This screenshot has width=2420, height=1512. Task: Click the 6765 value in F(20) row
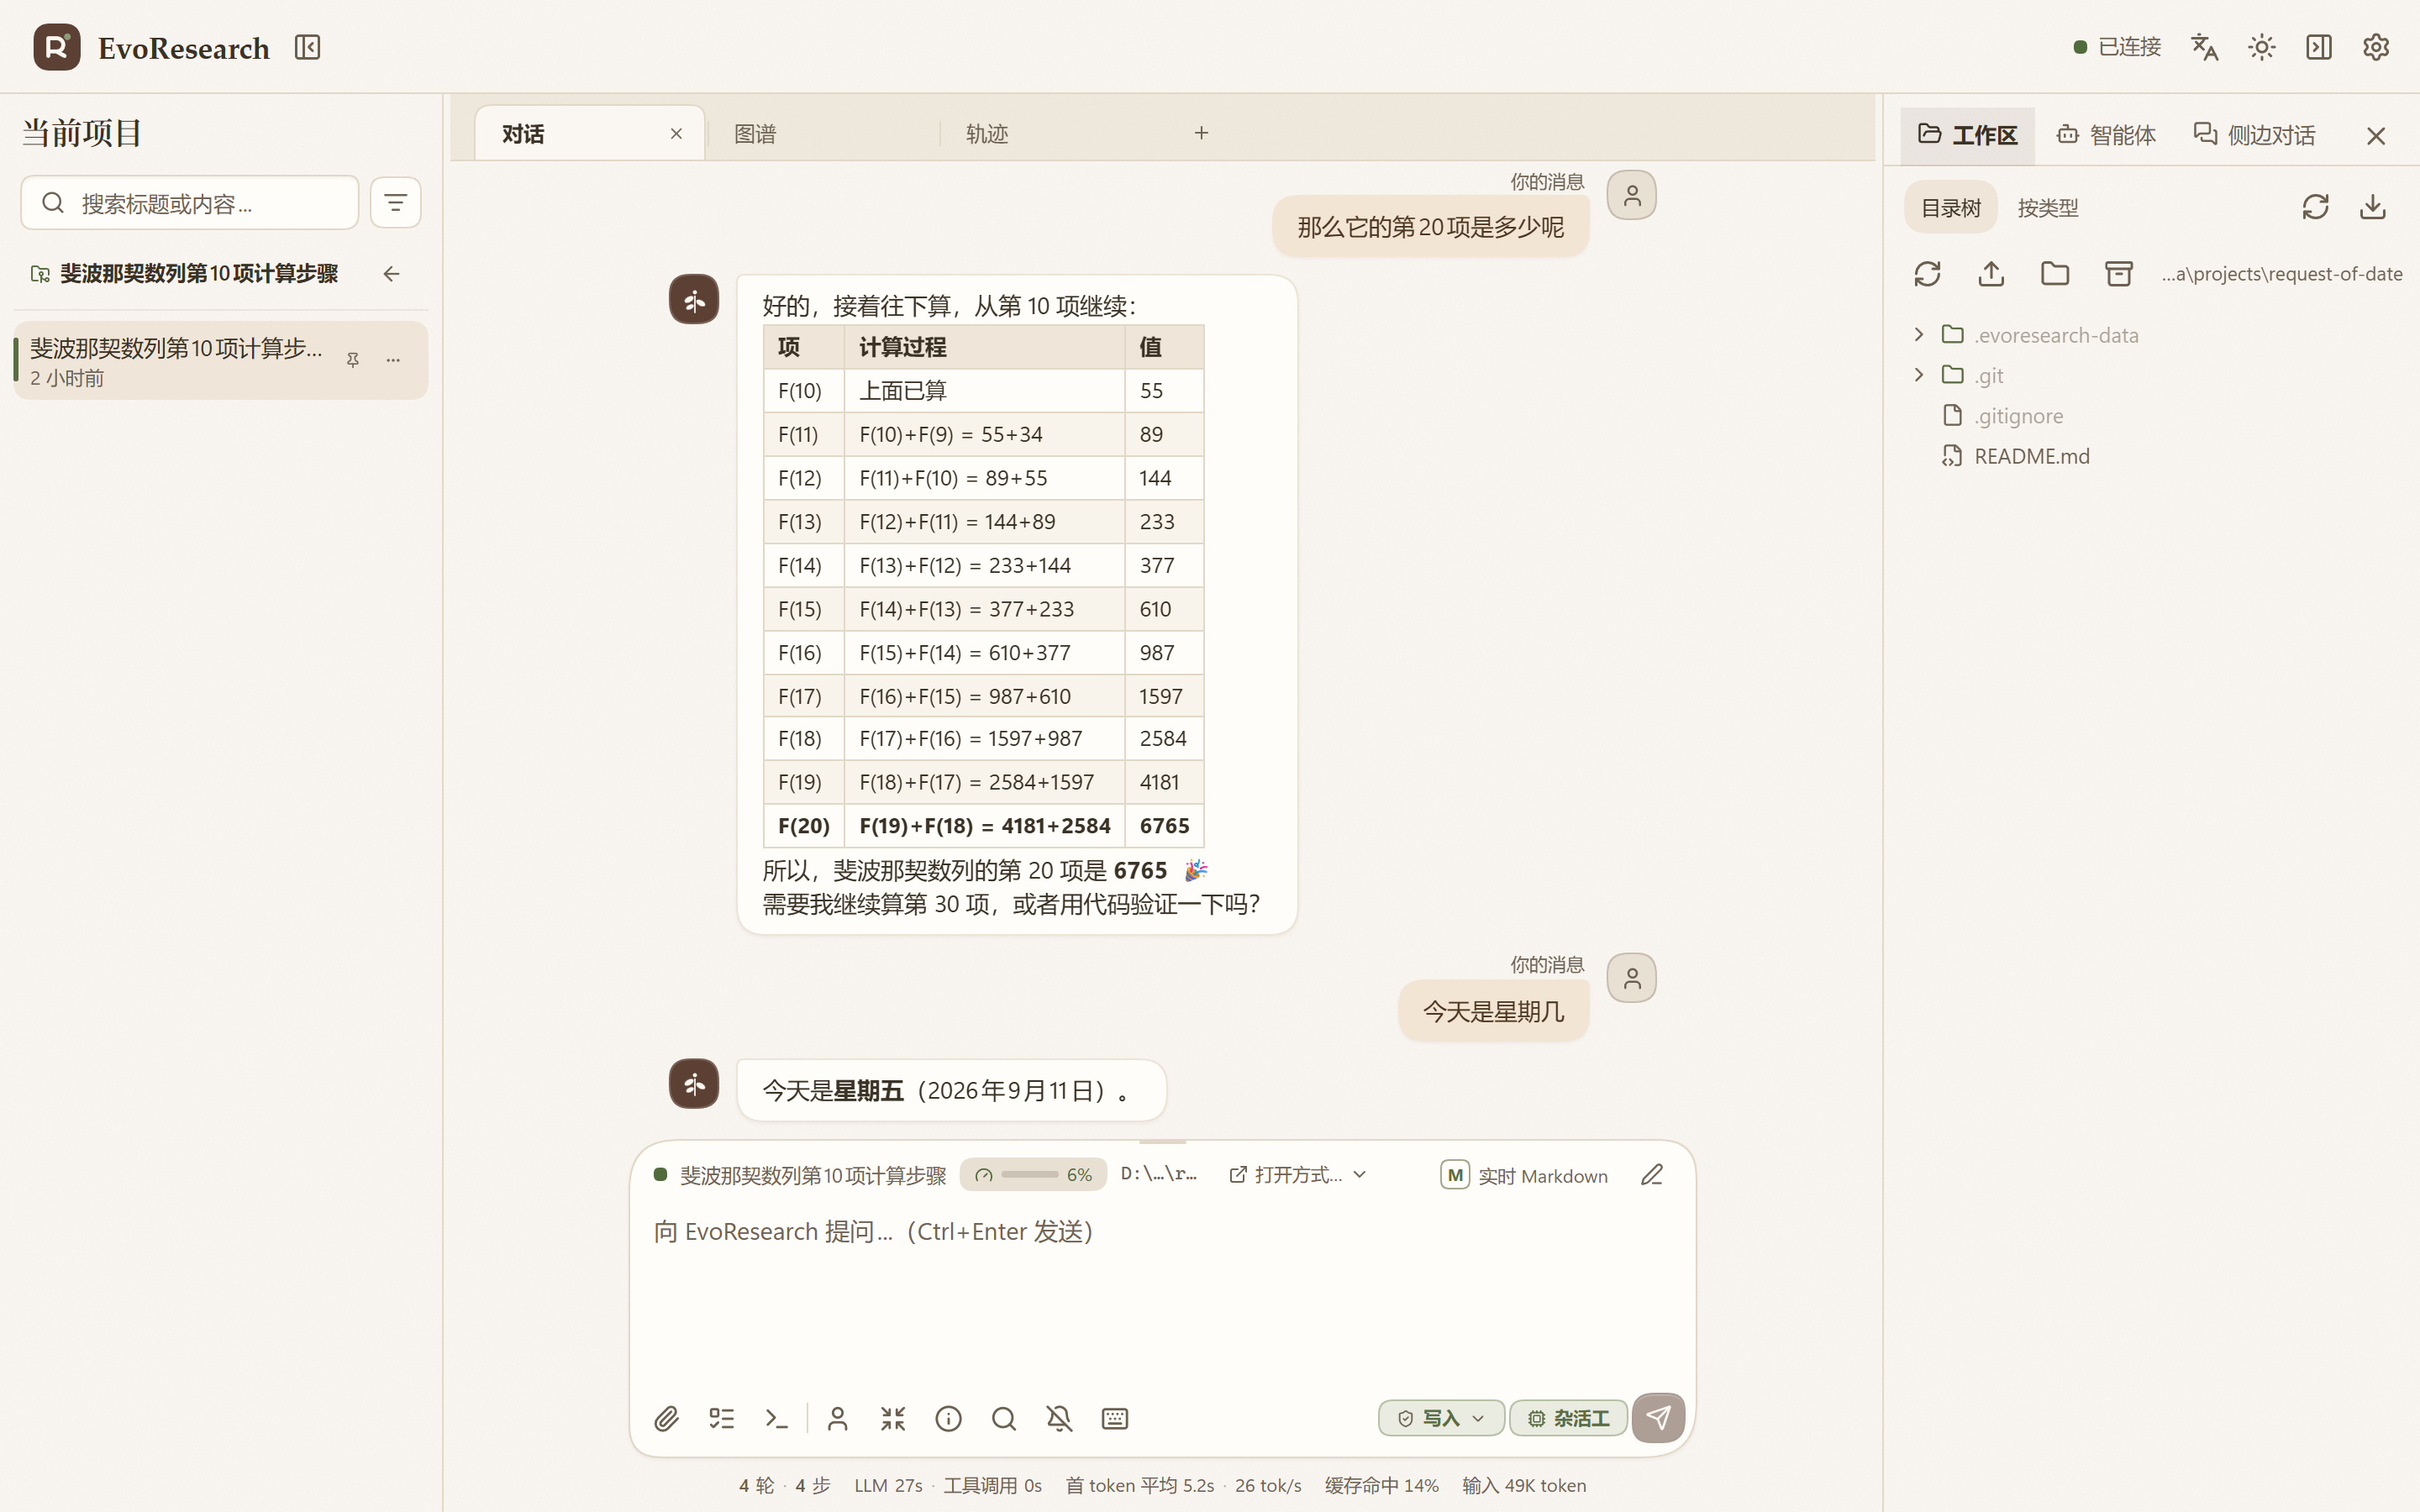pos(1164,826)
